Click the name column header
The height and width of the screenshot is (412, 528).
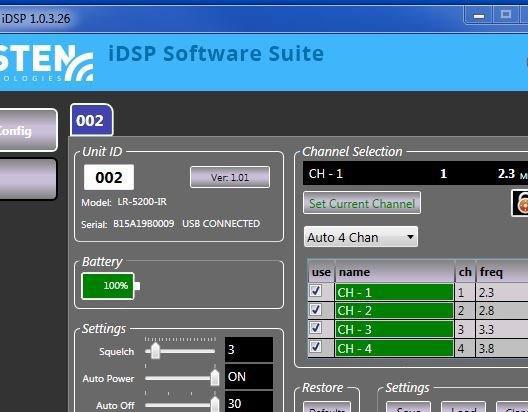coord(394,271)
